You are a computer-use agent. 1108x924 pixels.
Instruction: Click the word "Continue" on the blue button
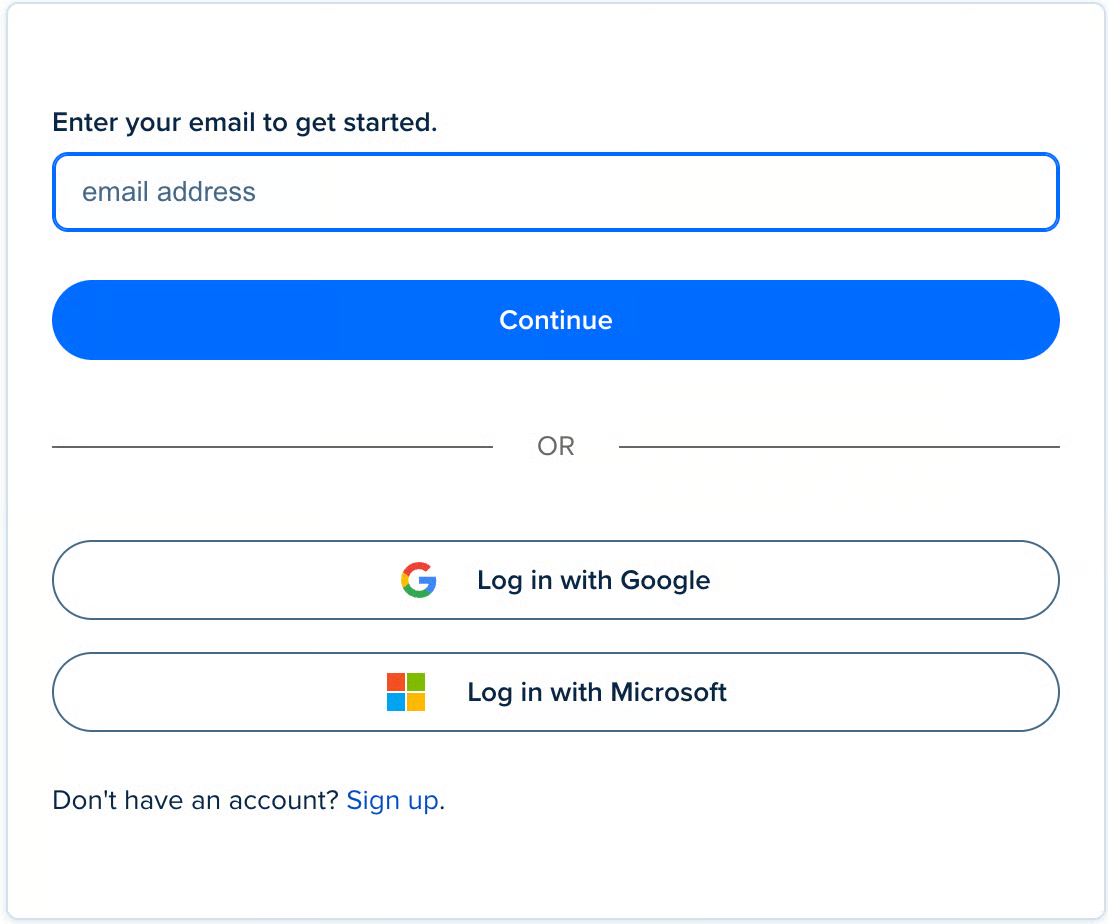[556, 320]
